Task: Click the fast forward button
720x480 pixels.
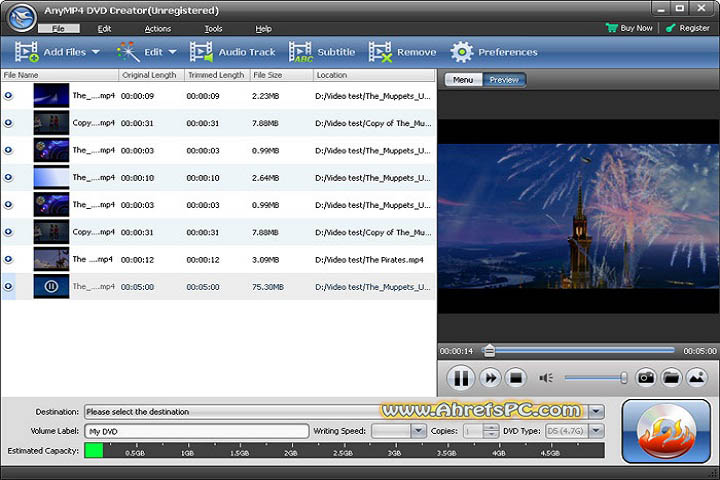Action: (490, 378)
